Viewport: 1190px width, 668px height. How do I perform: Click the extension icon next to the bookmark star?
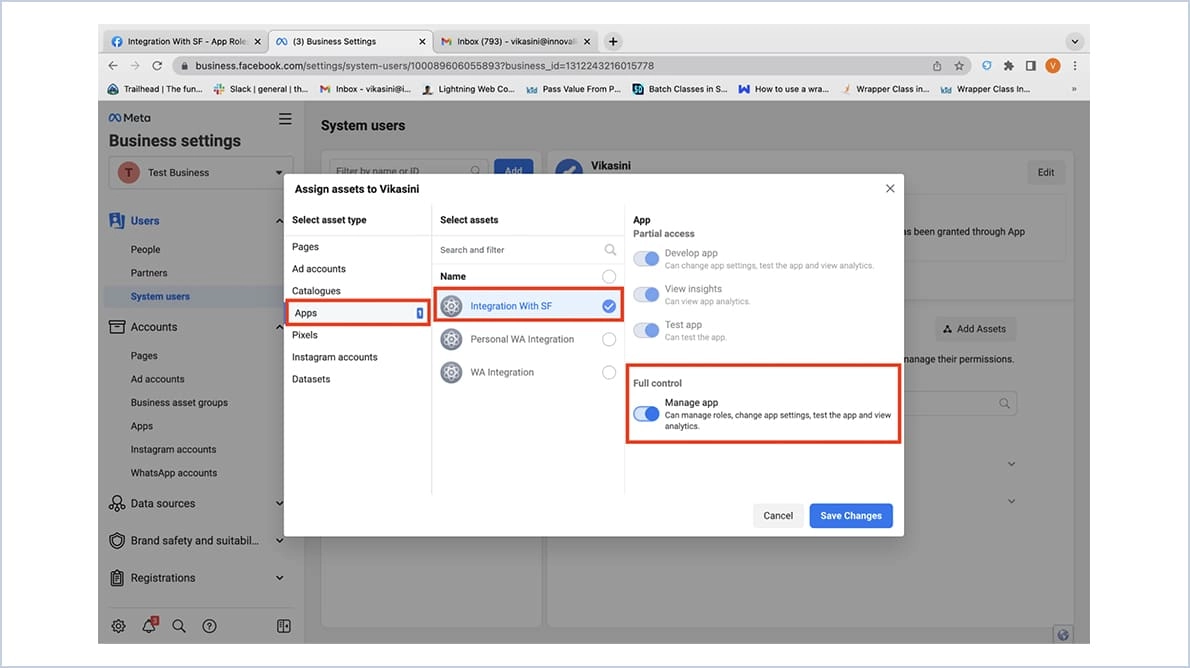coord(987,66)
